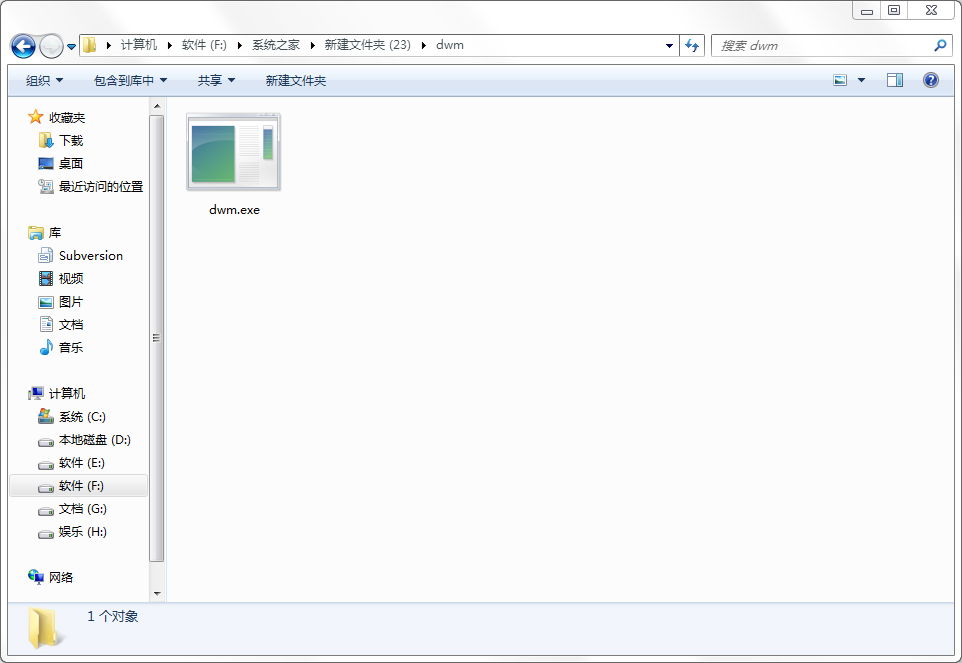Viewport: 962px width, 663px height.
Task: Click the refresh icon beside address bar
Action: [692, 45]
